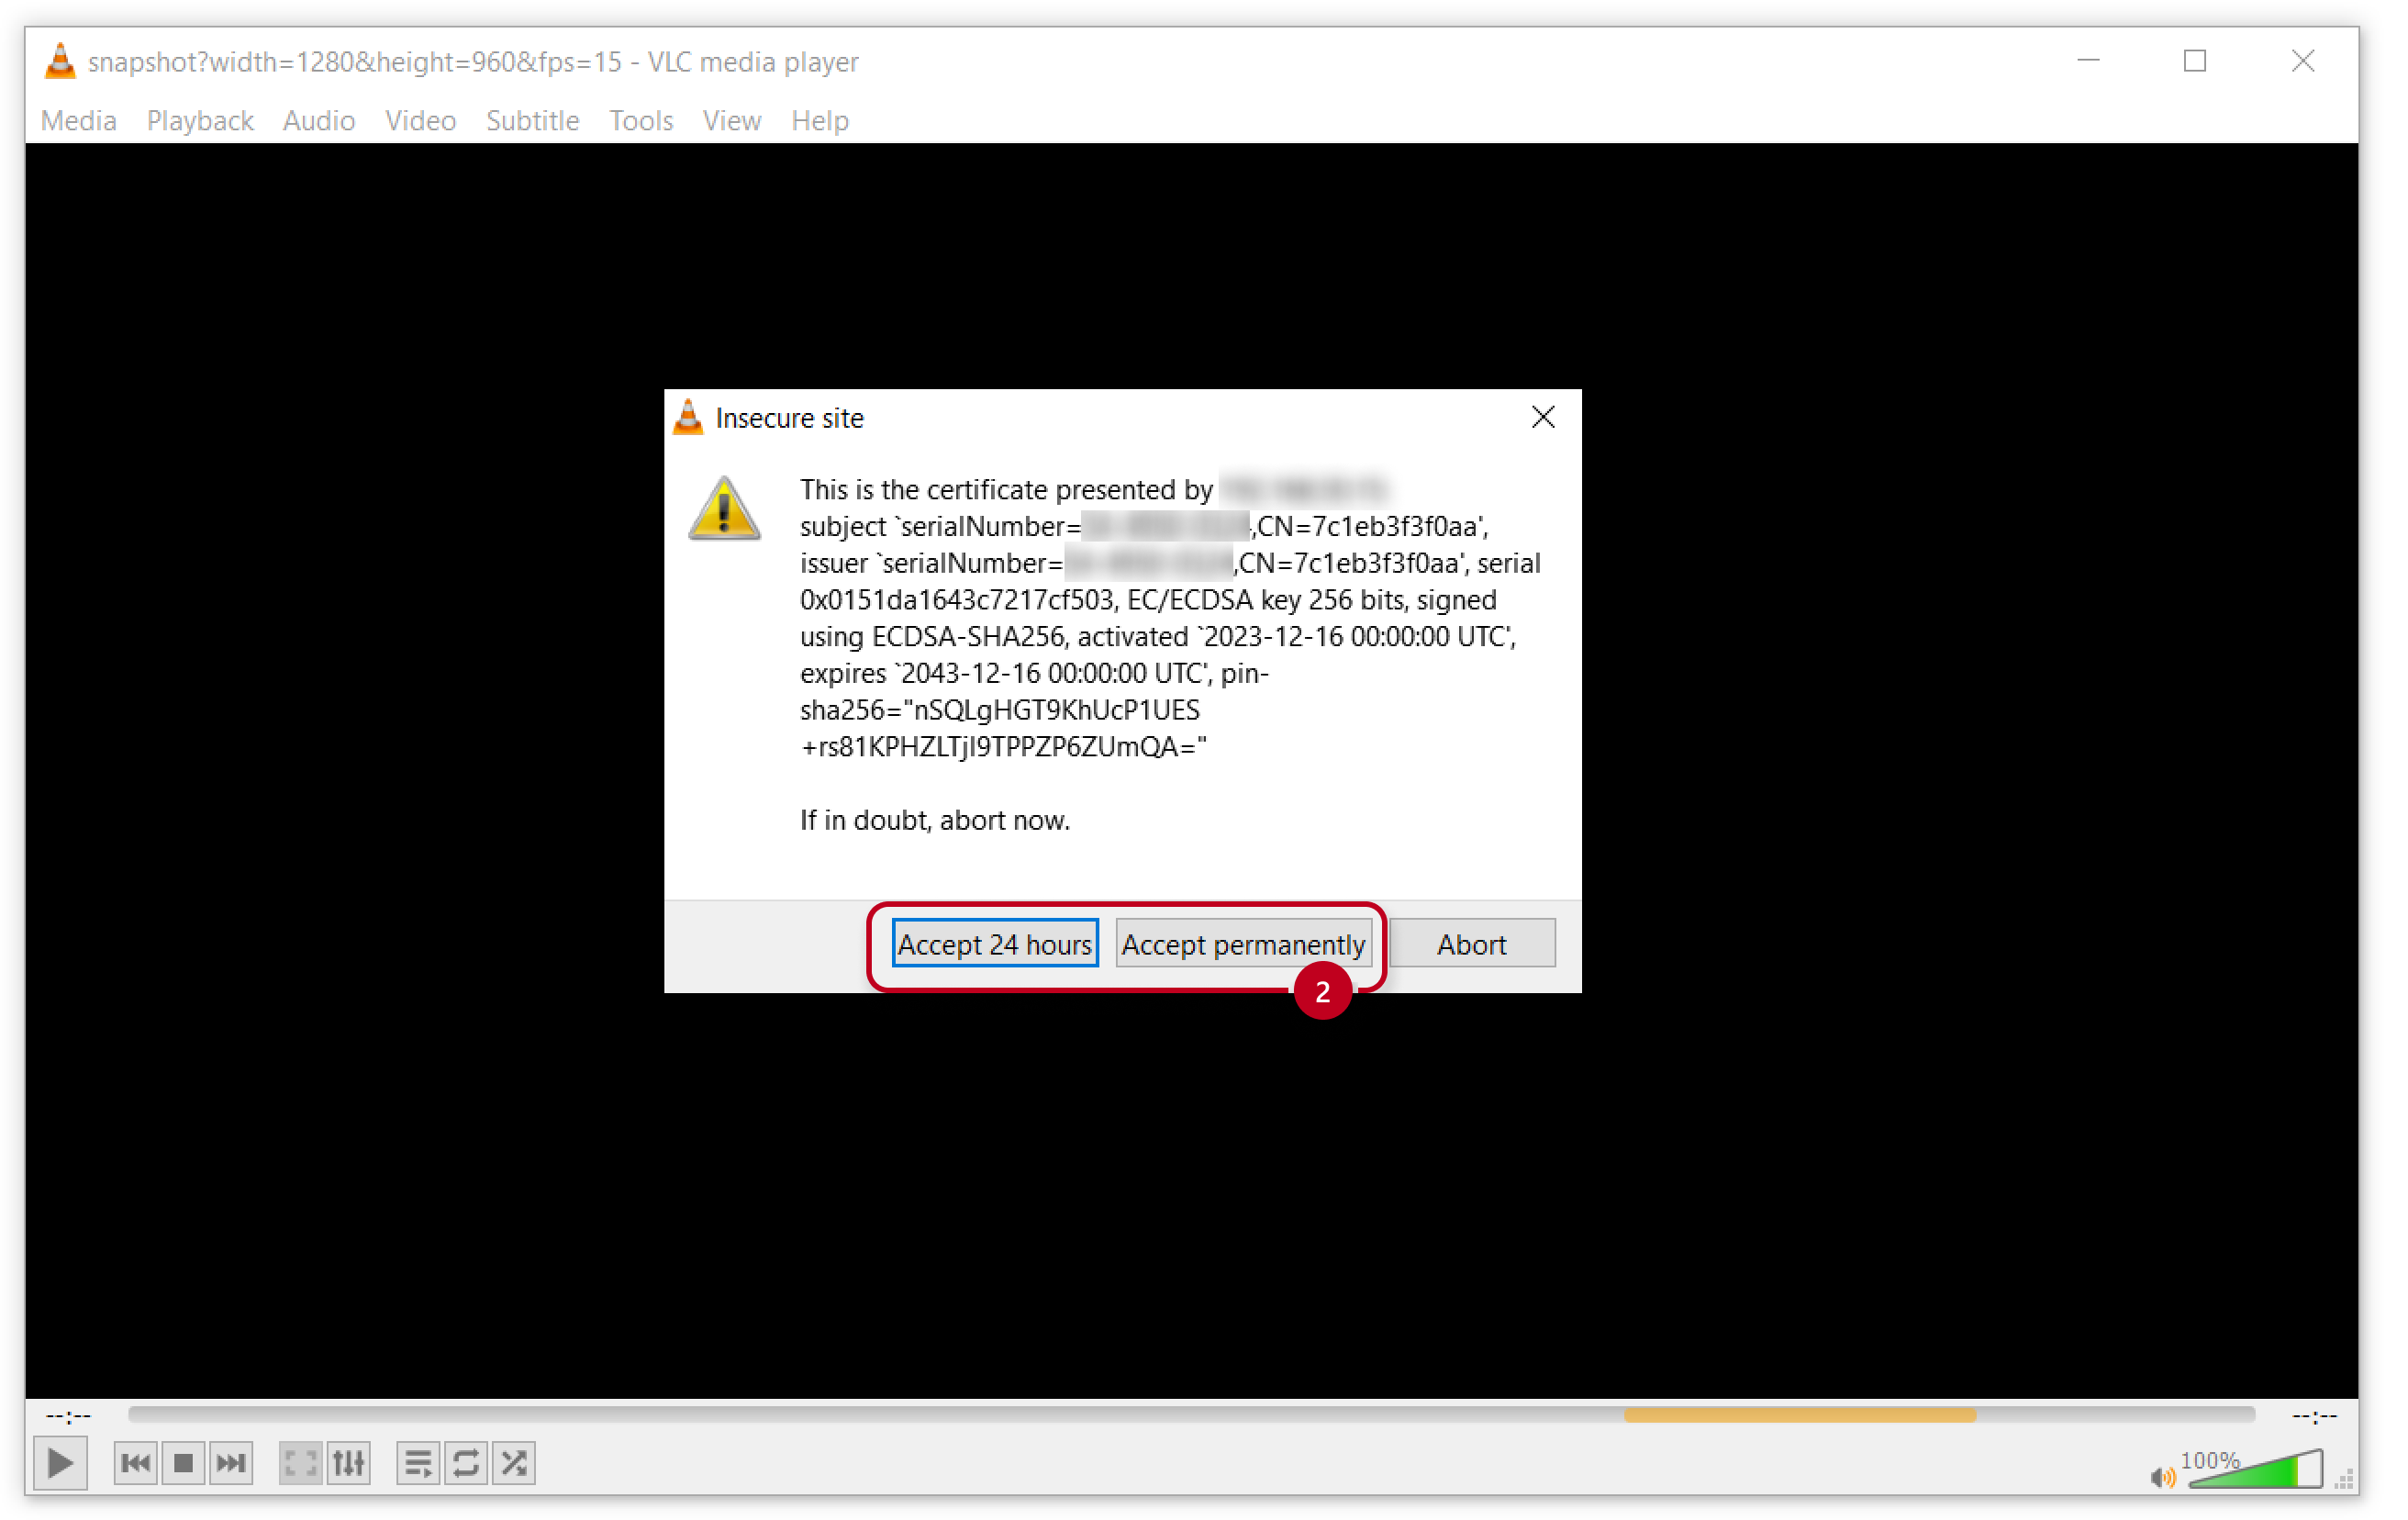Viewport: 2408px width, 1520px height.
Task: Open the Media menu
Action: click(x=79, y=120)
